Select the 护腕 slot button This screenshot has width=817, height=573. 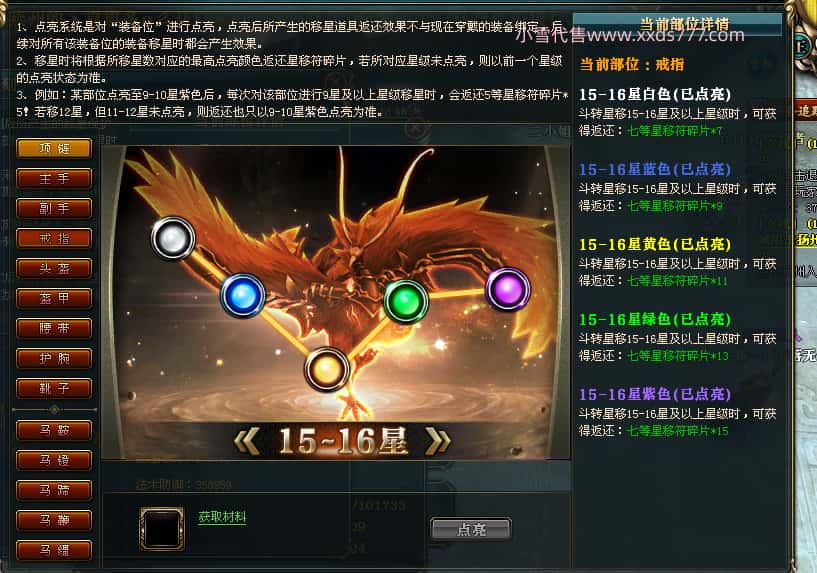[x=54, y=358]
